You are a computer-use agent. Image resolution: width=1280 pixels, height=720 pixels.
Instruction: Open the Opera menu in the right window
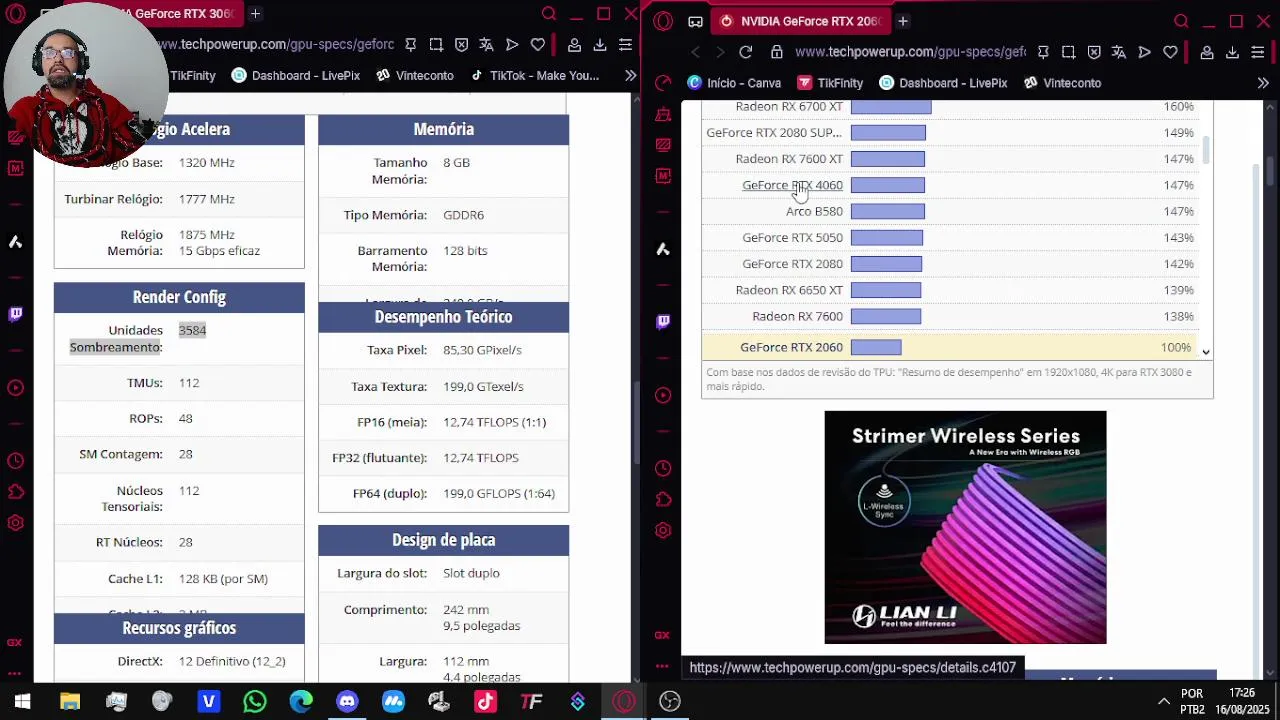click(663, 21)
